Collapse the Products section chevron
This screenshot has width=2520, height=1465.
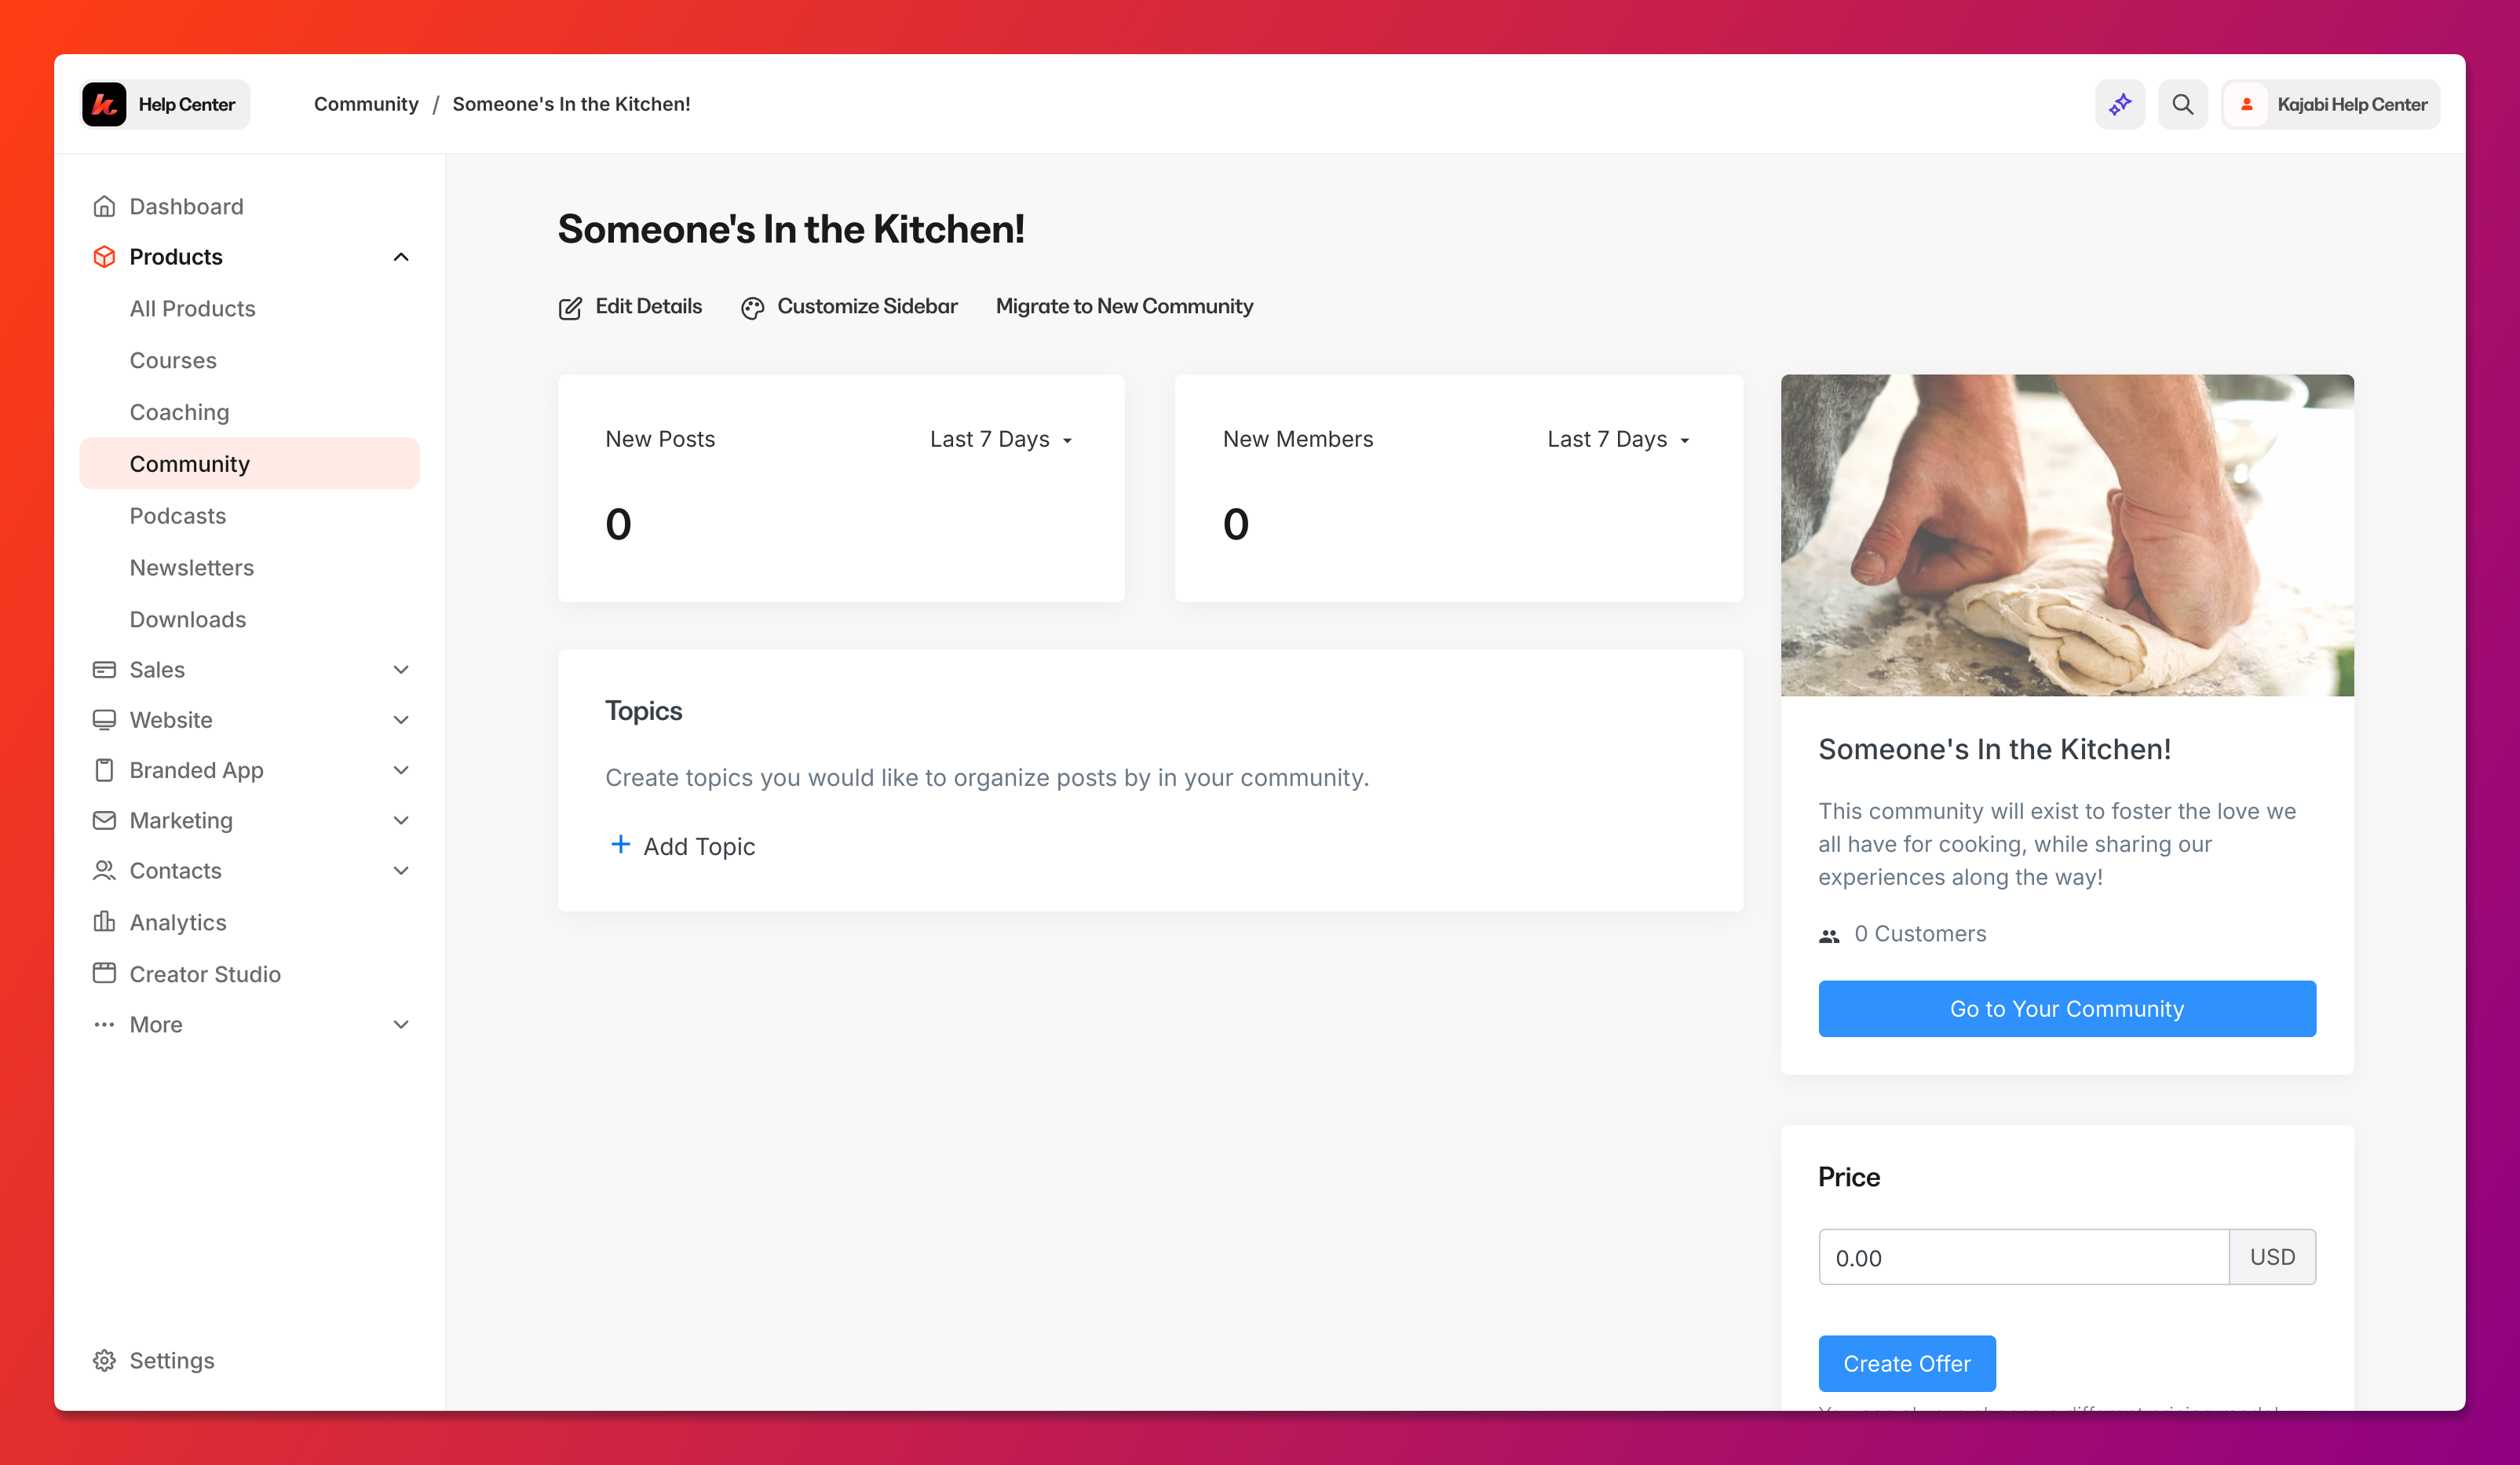(401, 257)
